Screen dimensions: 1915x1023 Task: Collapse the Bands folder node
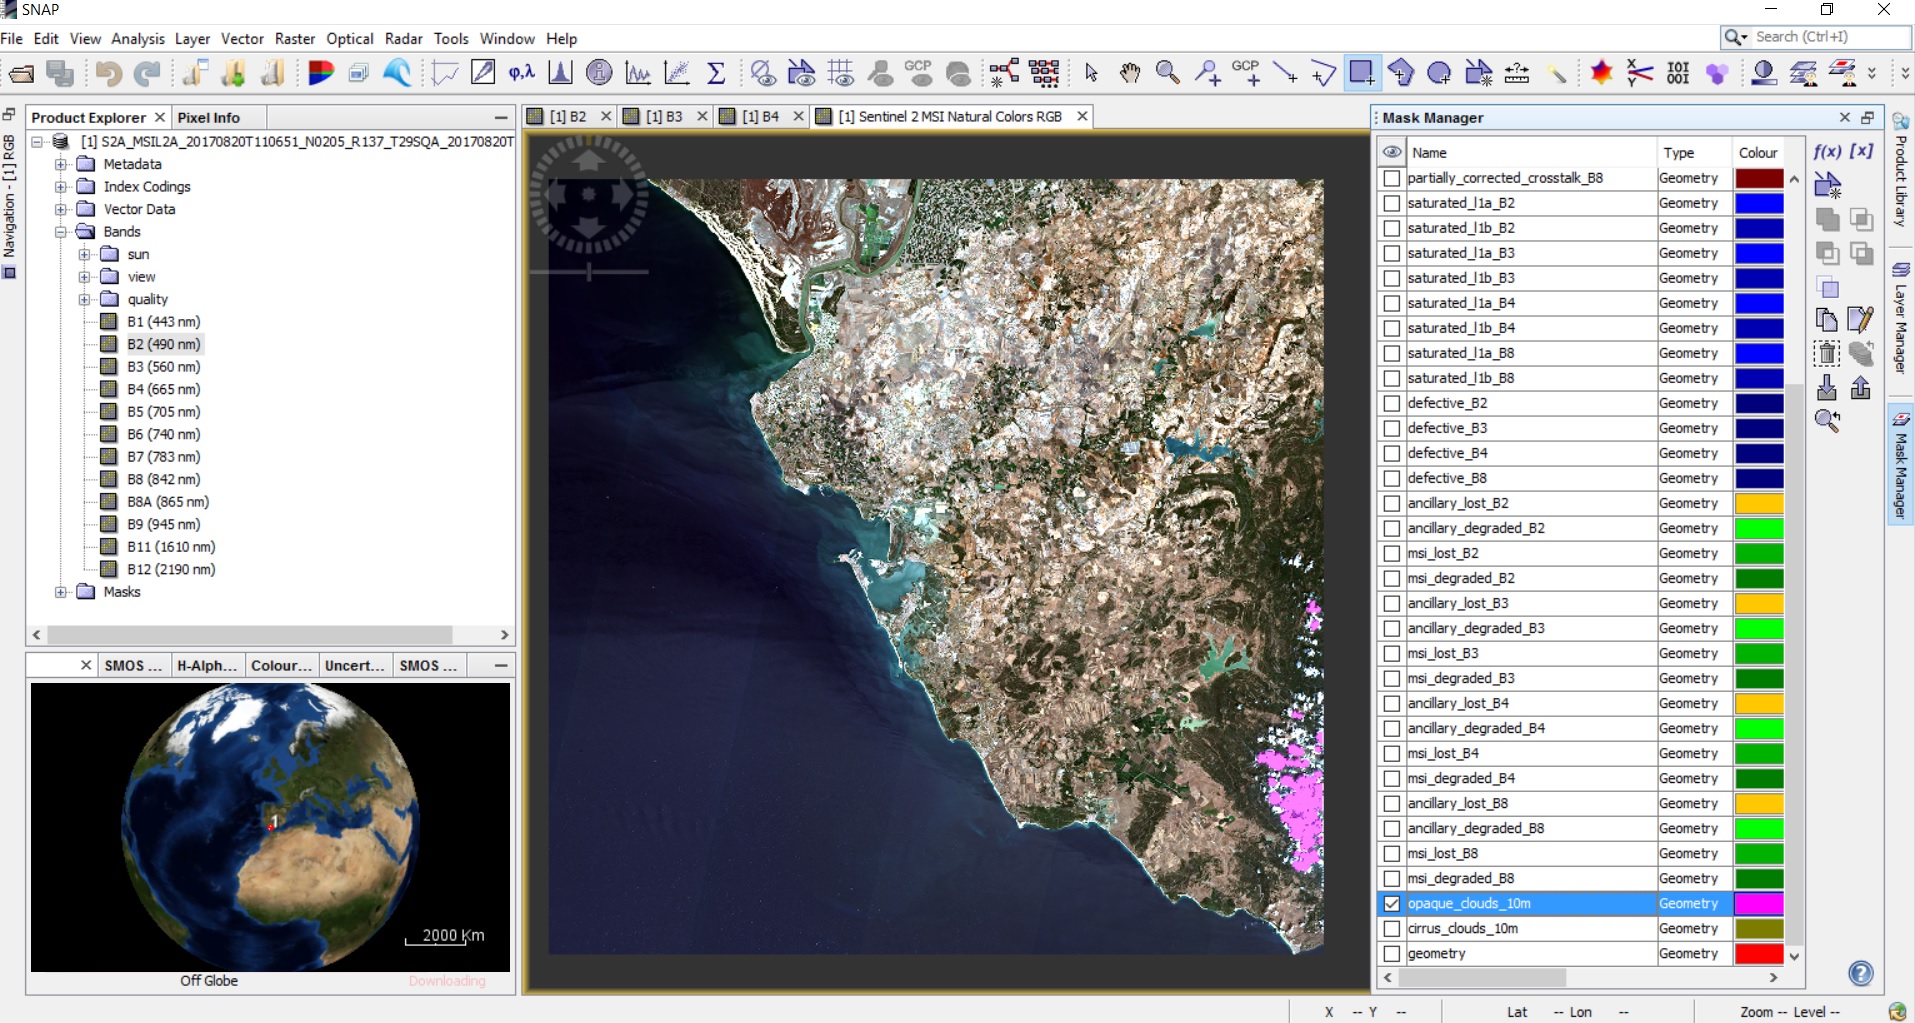click(x=61, y=232)
